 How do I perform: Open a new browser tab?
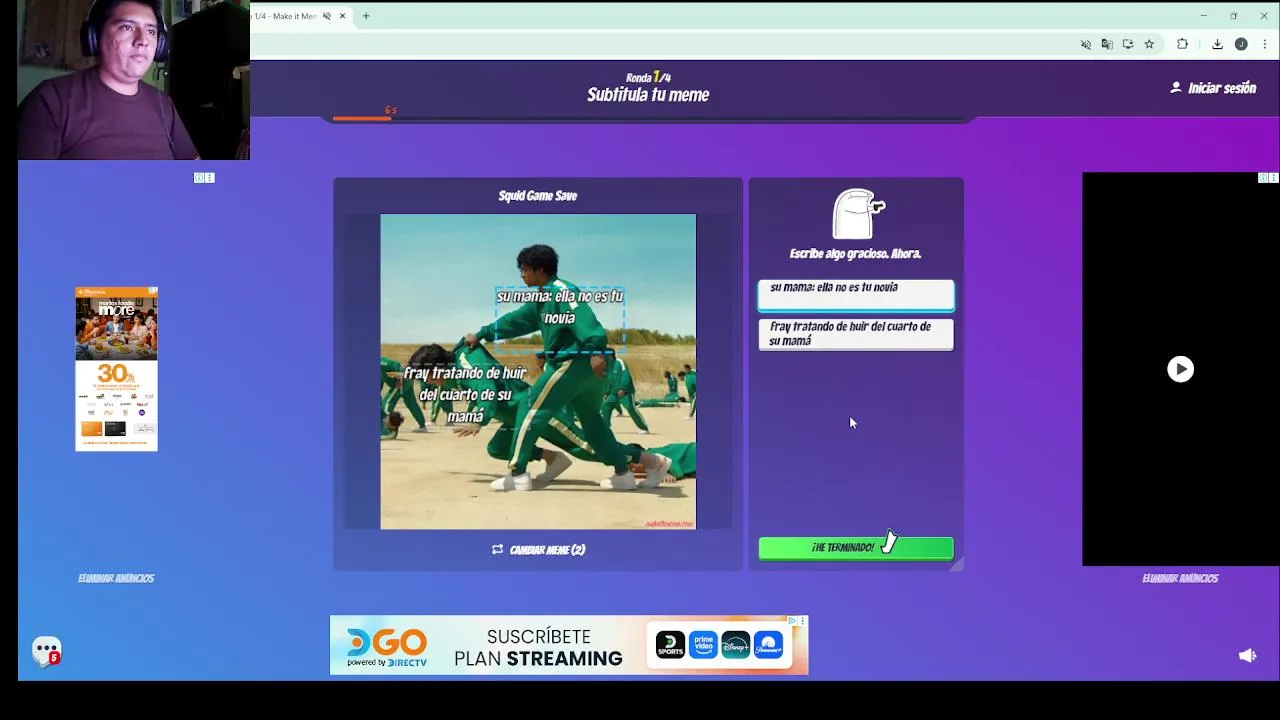[x=366, y=16]
